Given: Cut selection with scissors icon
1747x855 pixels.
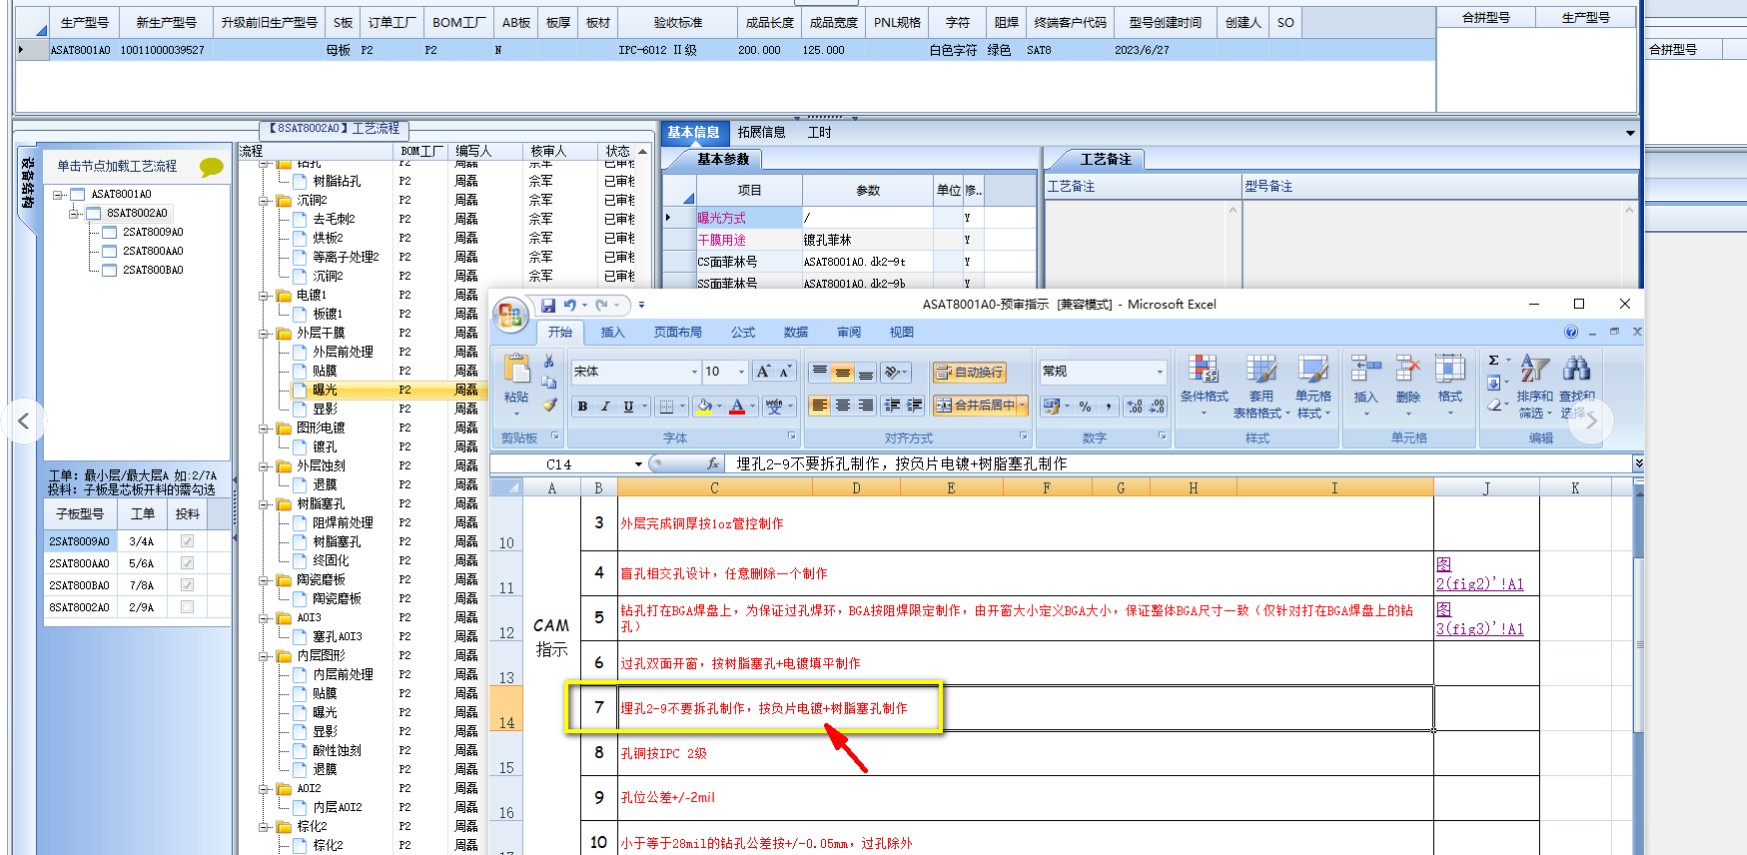Looking at the screenshot, I should [549, 361].
